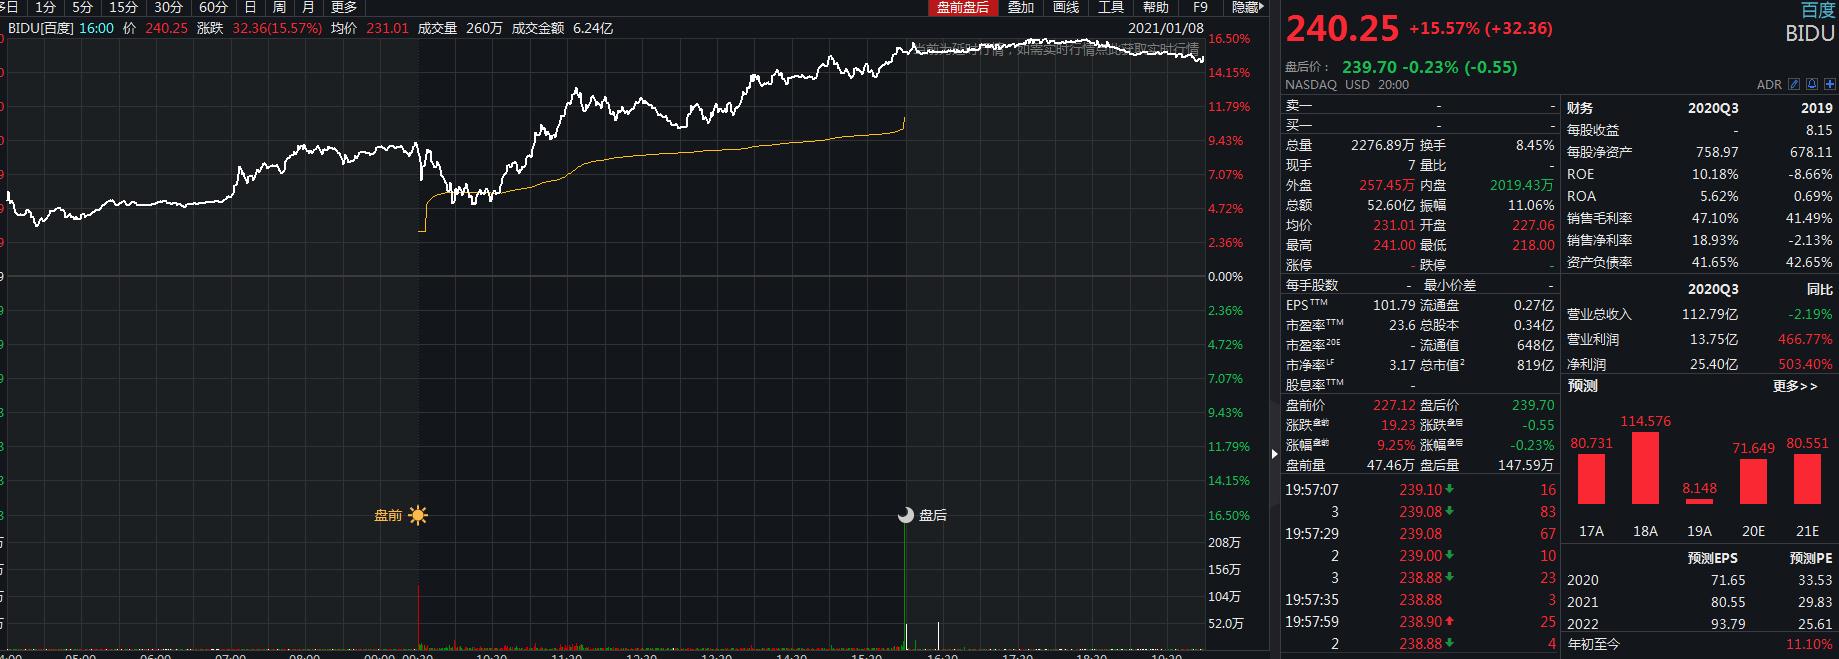Image resolution: width=1839 pixels, height=659 pixels.
Task: Click the ROE 2020Q3 value 10.18%
Action: pyautogui.click(x=1715, y=174)
